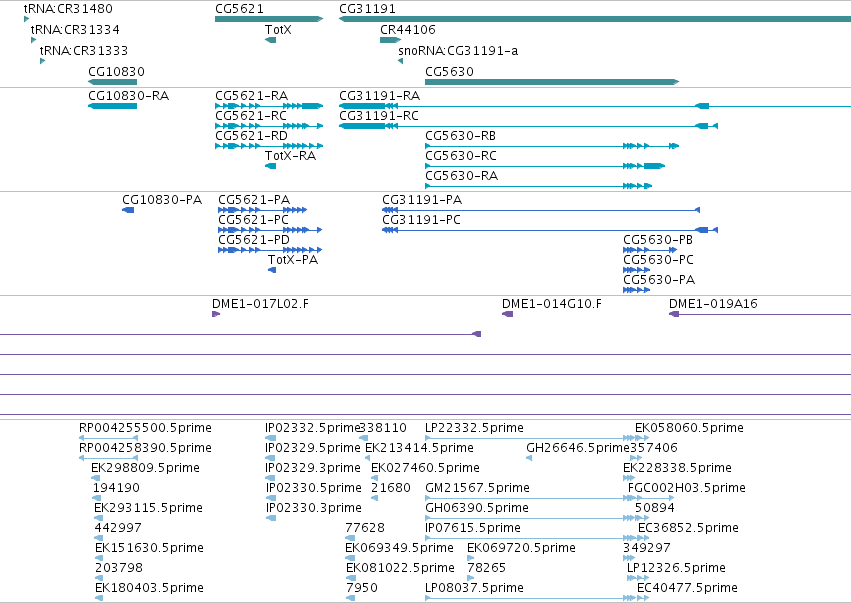Click EST IP02329.5prime

(270, 459)
